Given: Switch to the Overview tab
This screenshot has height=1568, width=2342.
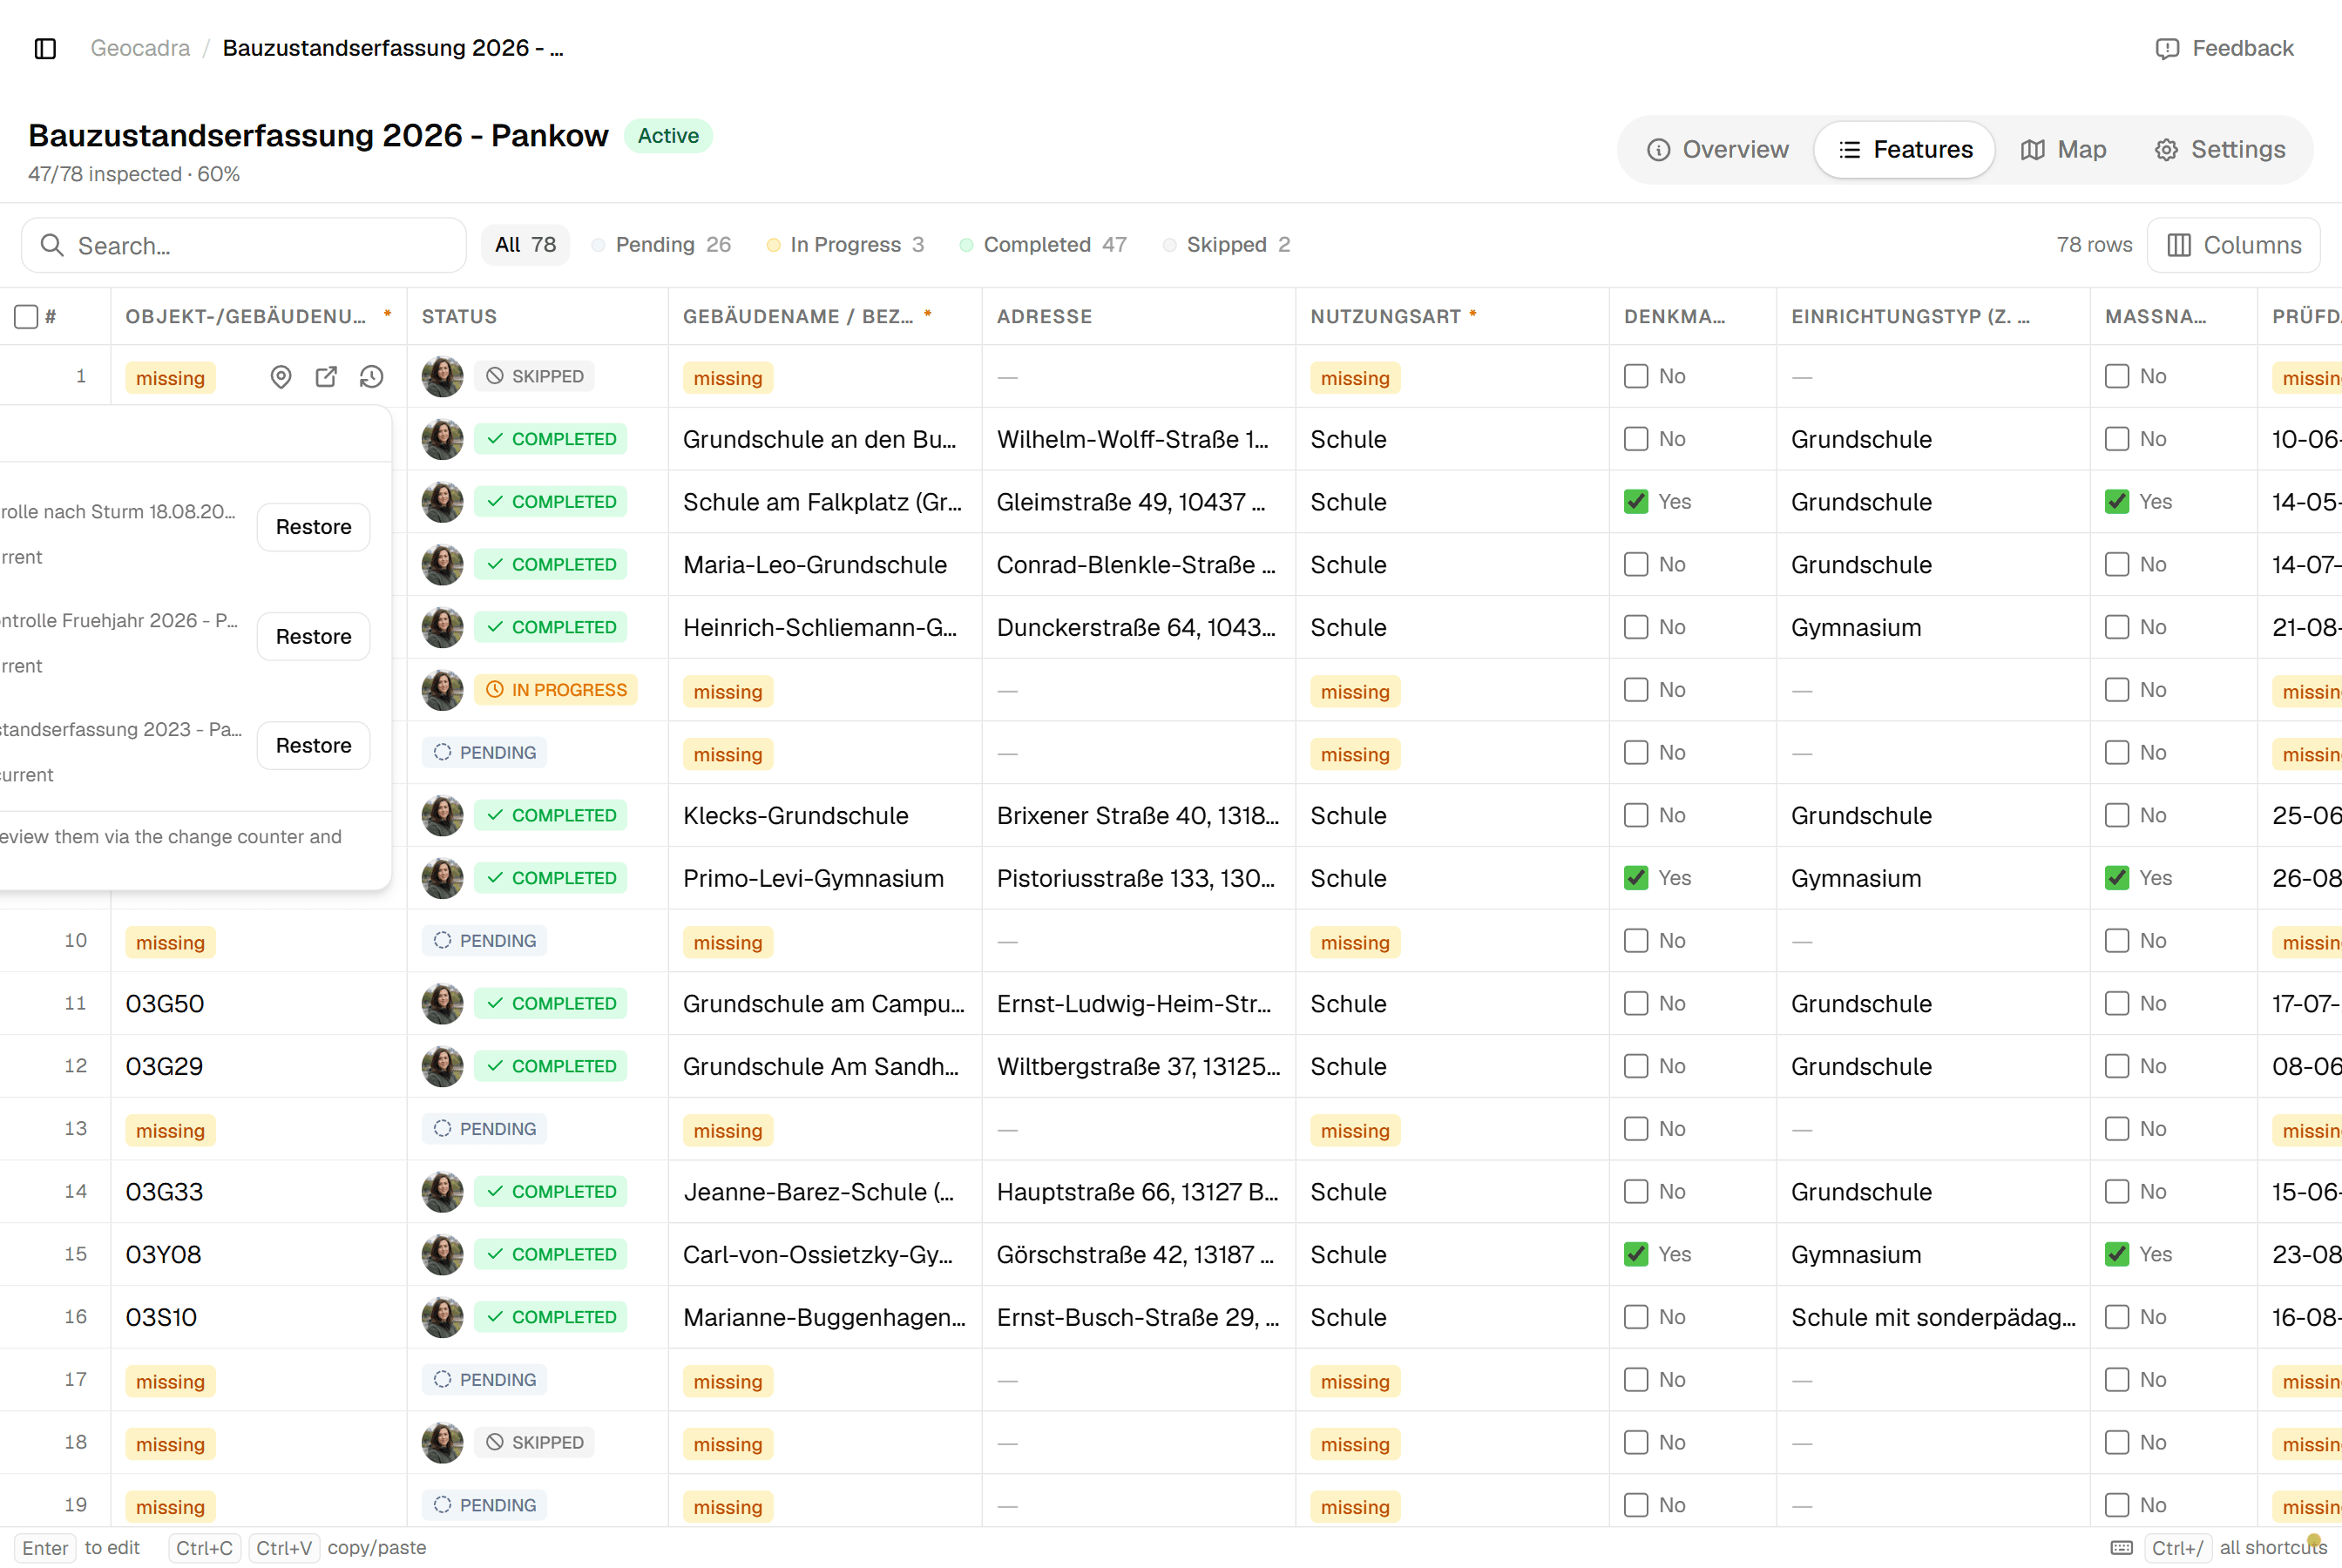Looking at the screenshot, I should click(x=1718, y=150).
